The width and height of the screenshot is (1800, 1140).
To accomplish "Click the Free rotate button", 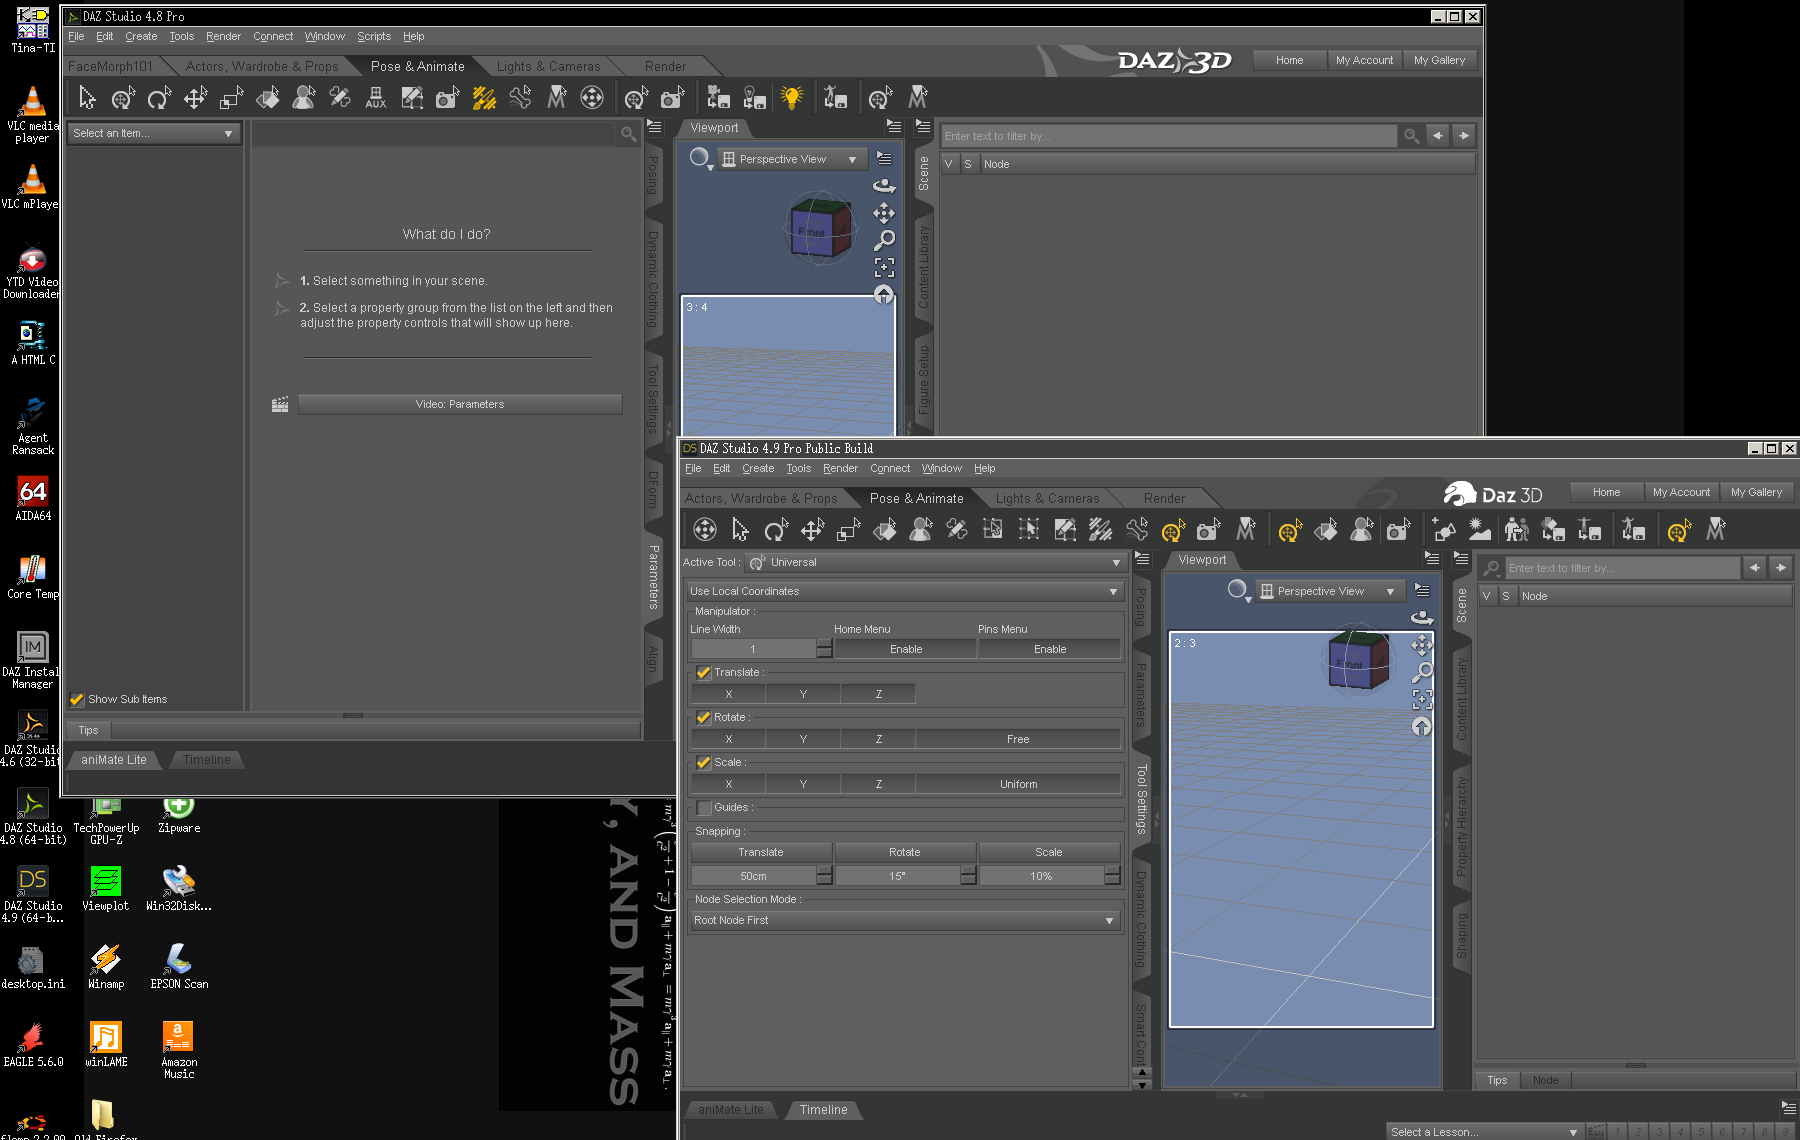I will (x=1018, y=739).
